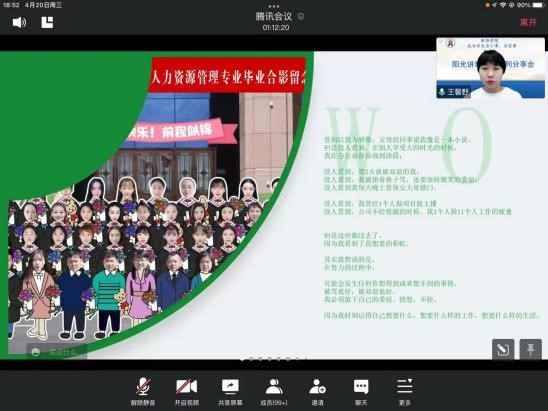
Task: Open the three-dot multitasking menu at top
Action: pos(274,6)
